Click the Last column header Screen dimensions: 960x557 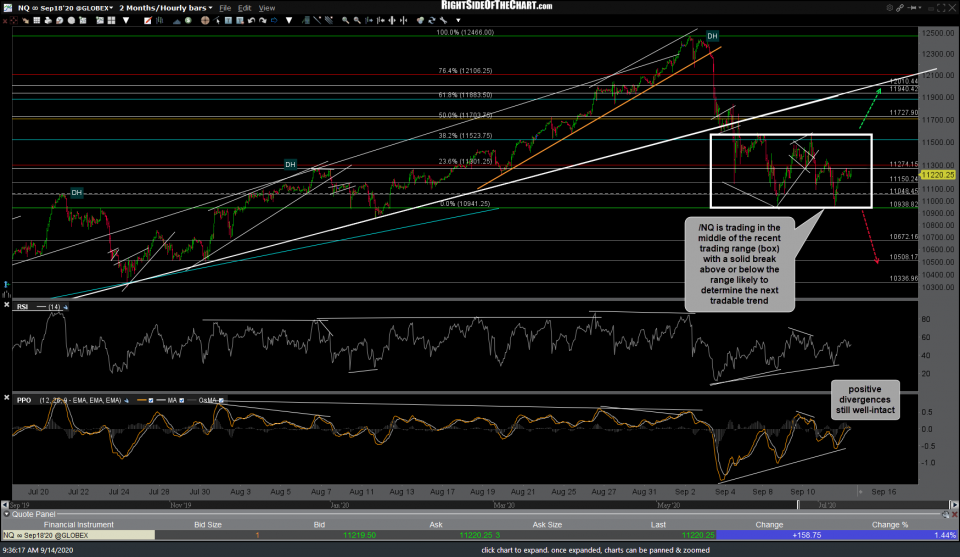tap(658, 525)
